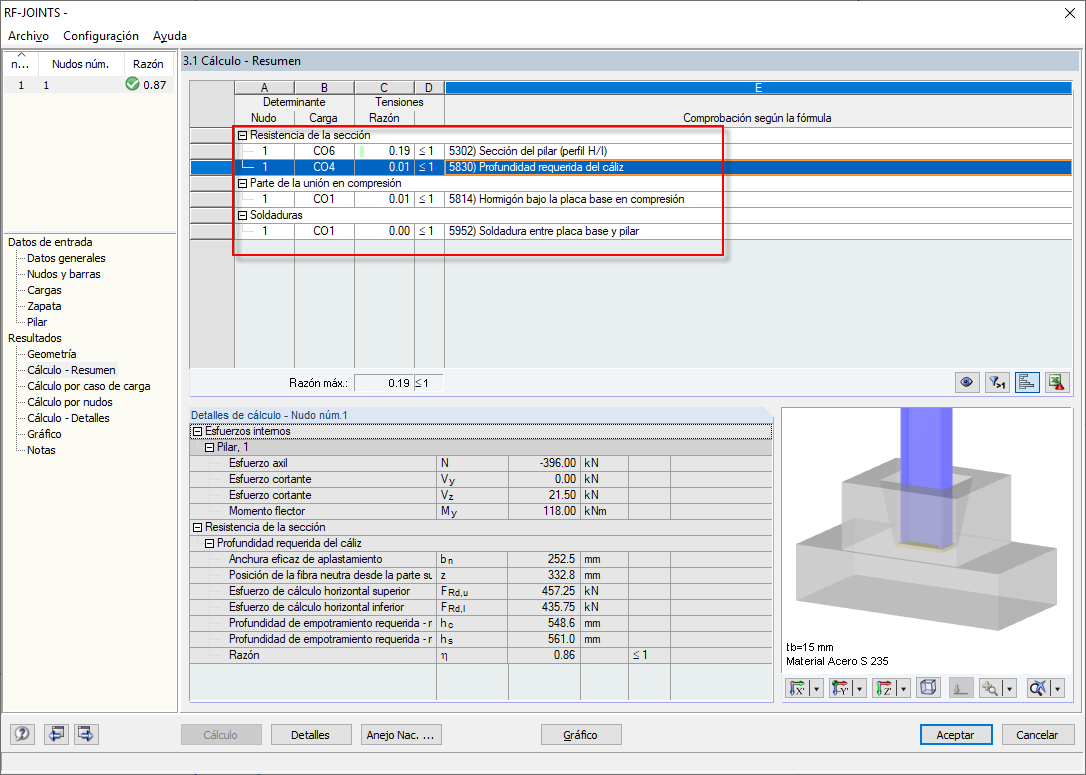This screenshot has height=775, width=1086.
Task: Click Razón column header in node list
Action: [x=148, y=64]
